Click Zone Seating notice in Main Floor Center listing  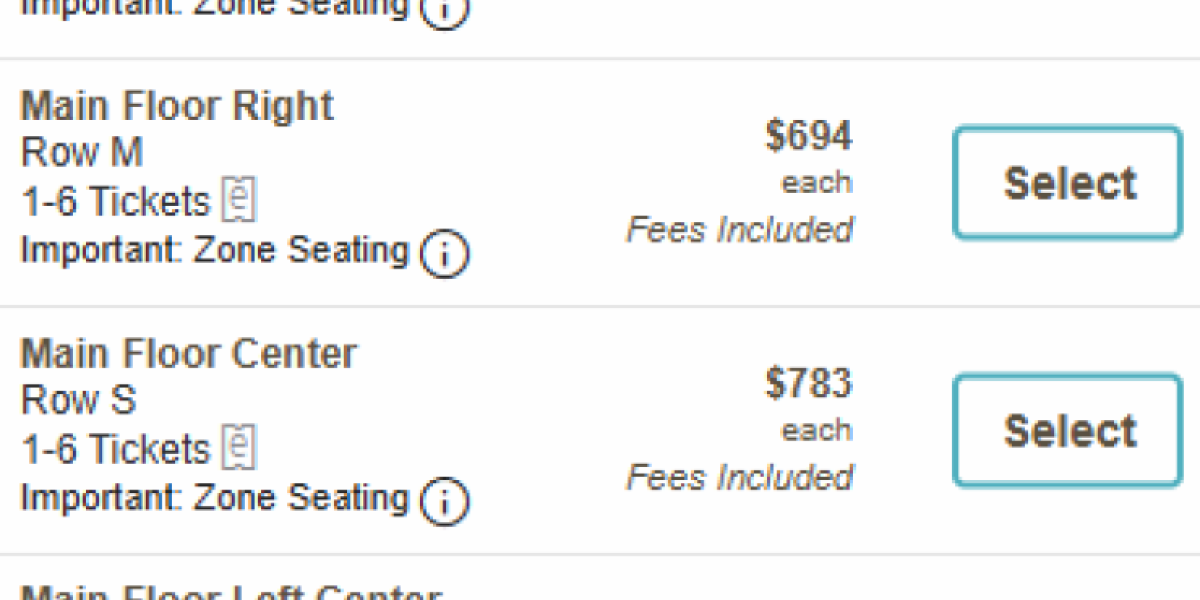(214, 498)
